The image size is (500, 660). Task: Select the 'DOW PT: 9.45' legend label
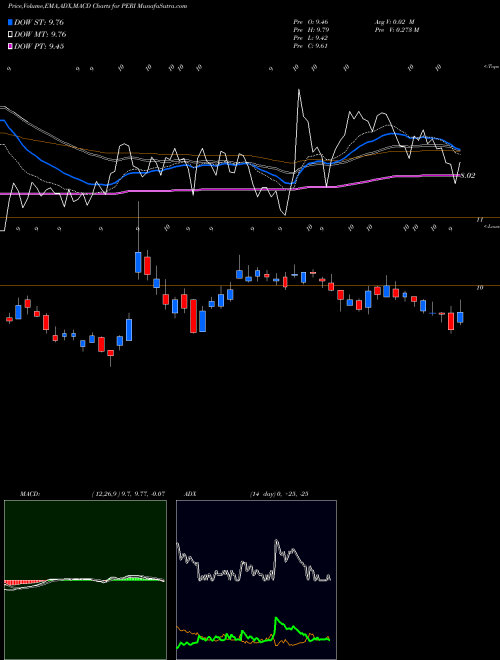[39, 46]
